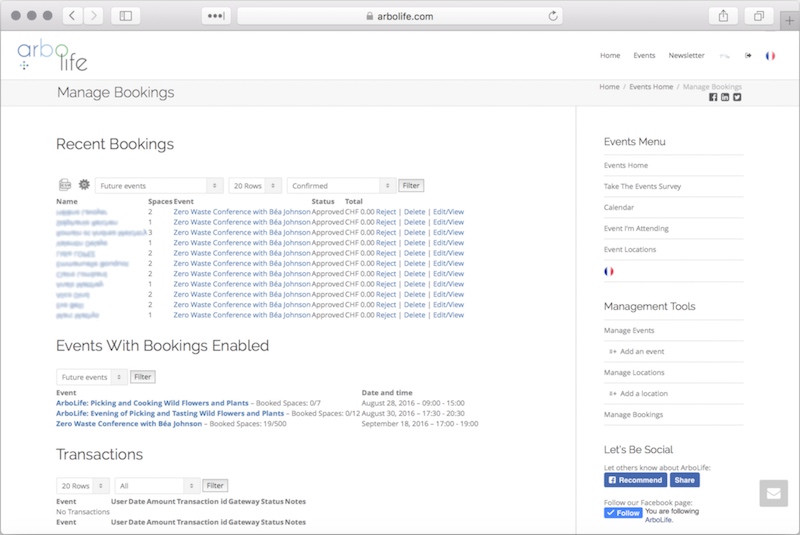Click the 'August 28, 2016 – 09:00 - 15:00' date

[413, 403]
